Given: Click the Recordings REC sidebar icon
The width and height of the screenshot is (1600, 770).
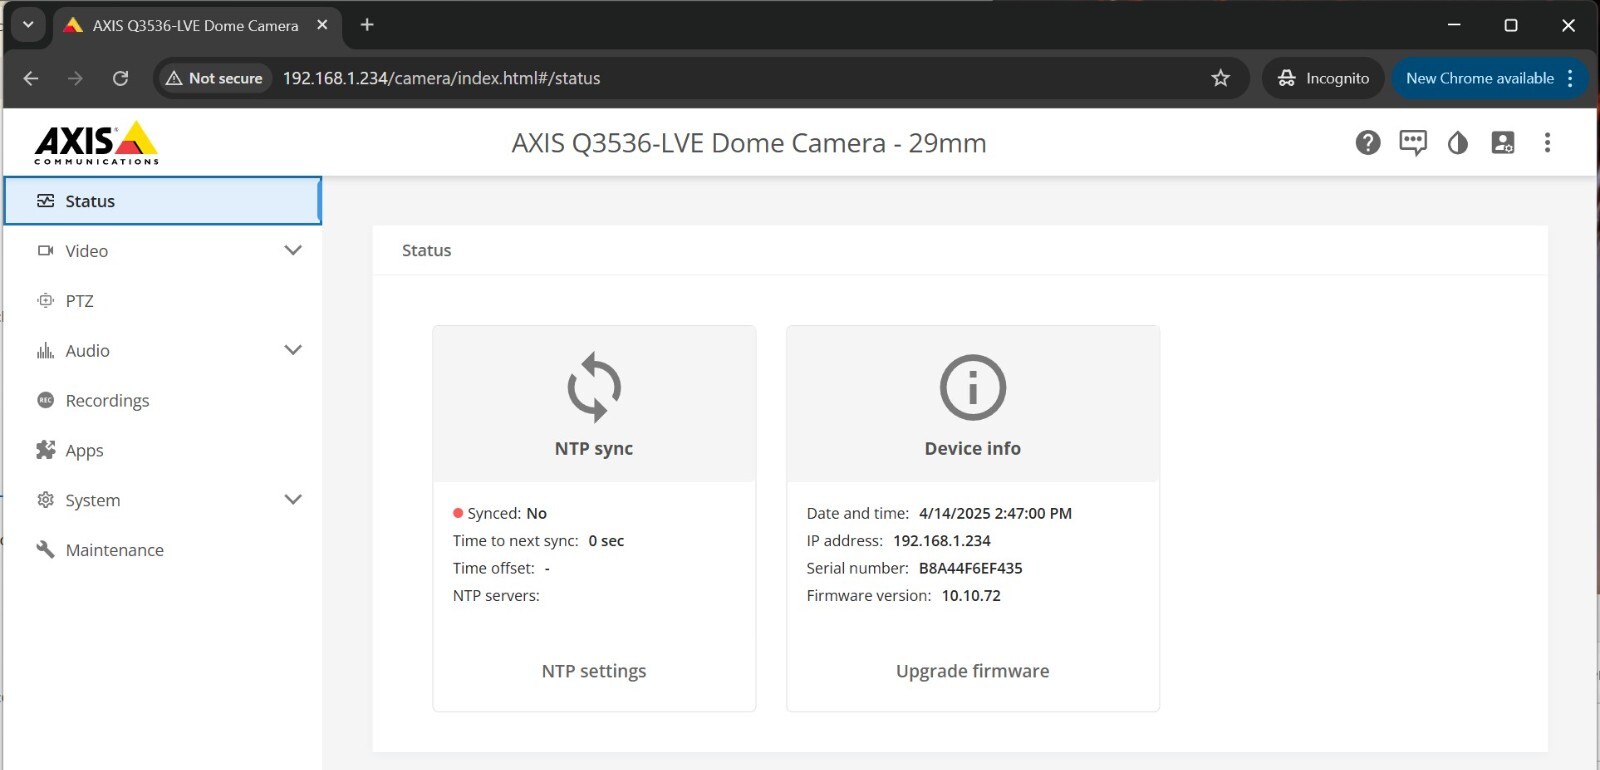Looking at the screenshot, I should coord(45,400).
